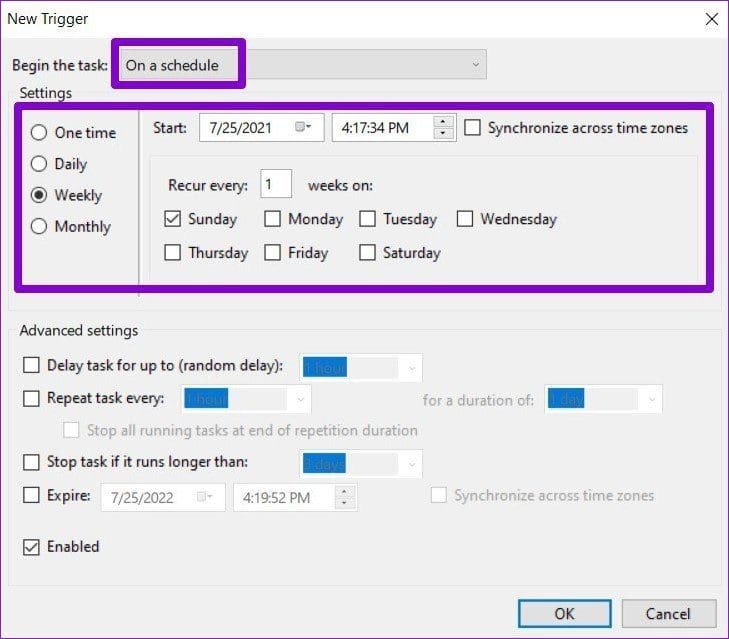The image size is (729, 639).
Task: Uncheck the Sunday checkbox
Action: [x=172, y=219]
